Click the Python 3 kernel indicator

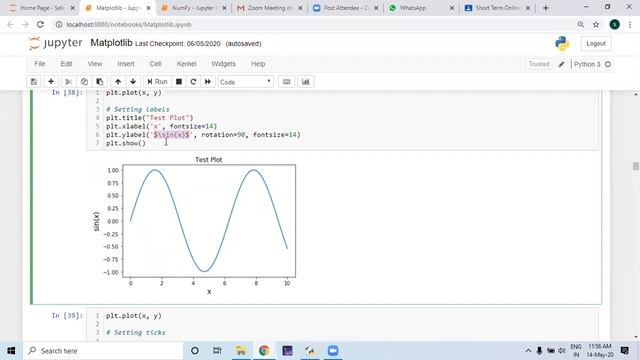point(592,64)
